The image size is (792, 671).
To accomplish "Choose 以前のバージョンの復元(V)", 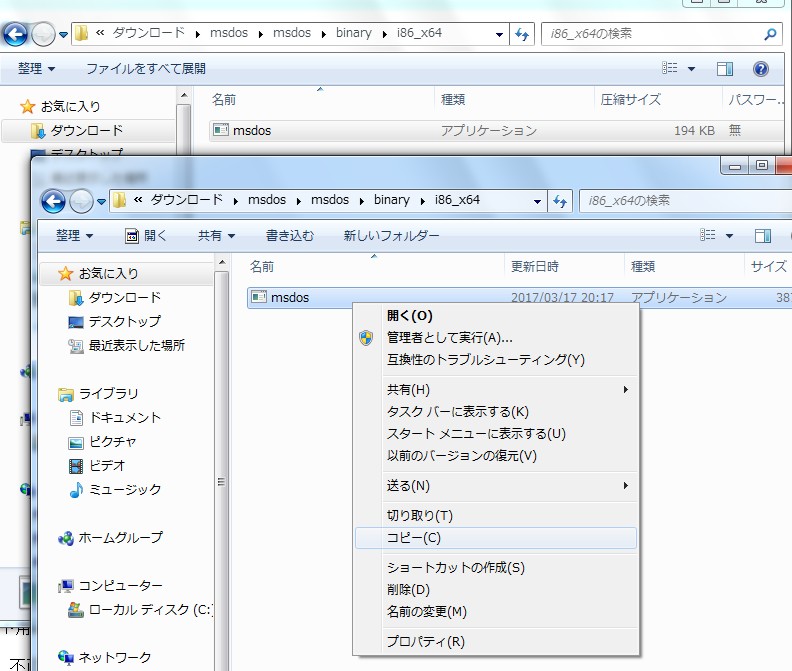I will coord(496,456).
